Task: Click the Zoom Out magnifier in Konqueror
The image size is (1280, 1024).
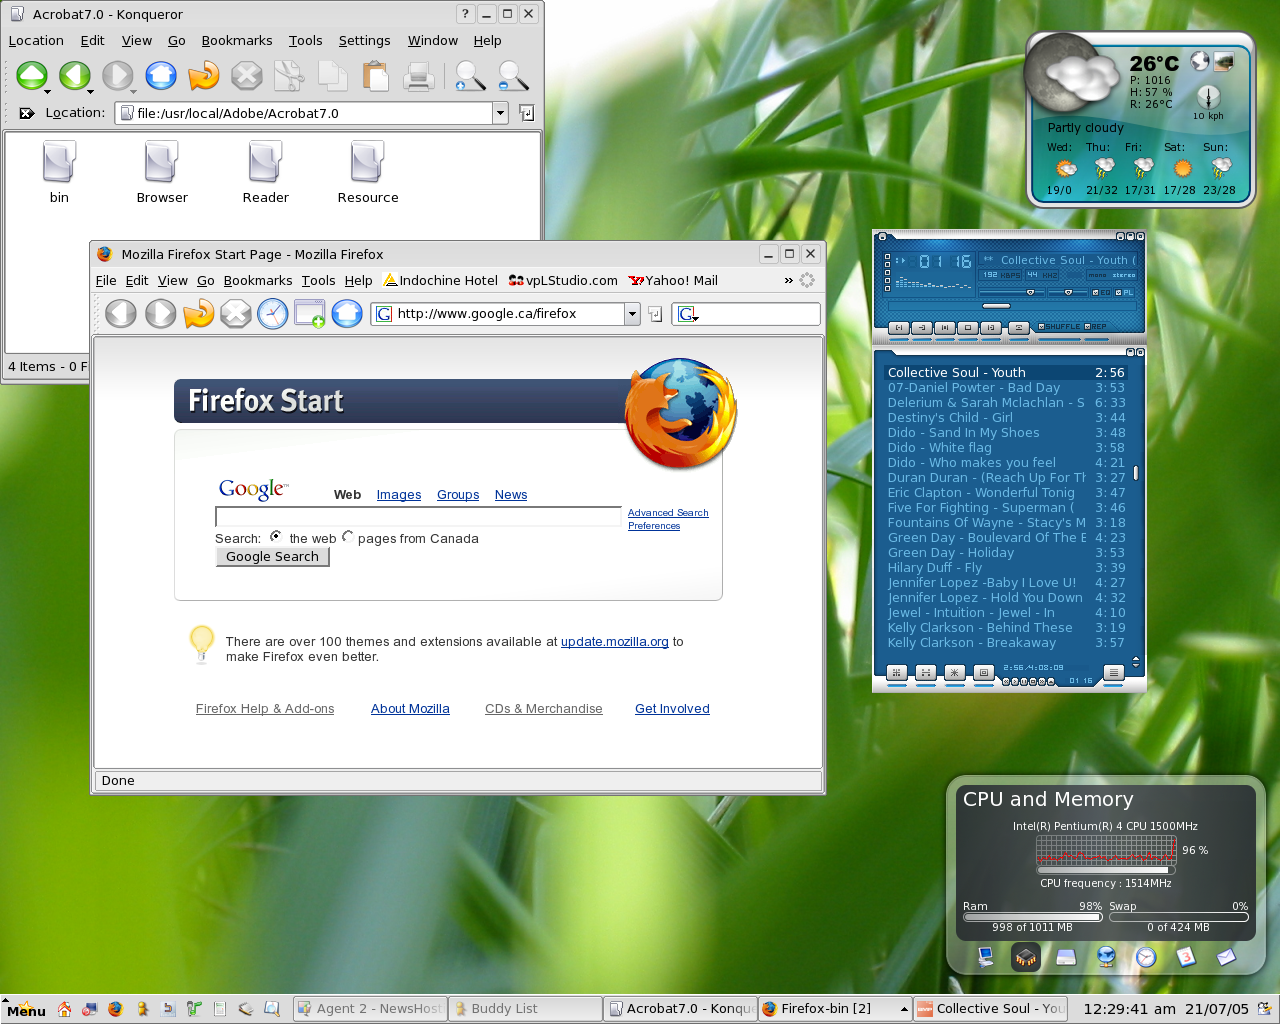Action: [512, 76]
